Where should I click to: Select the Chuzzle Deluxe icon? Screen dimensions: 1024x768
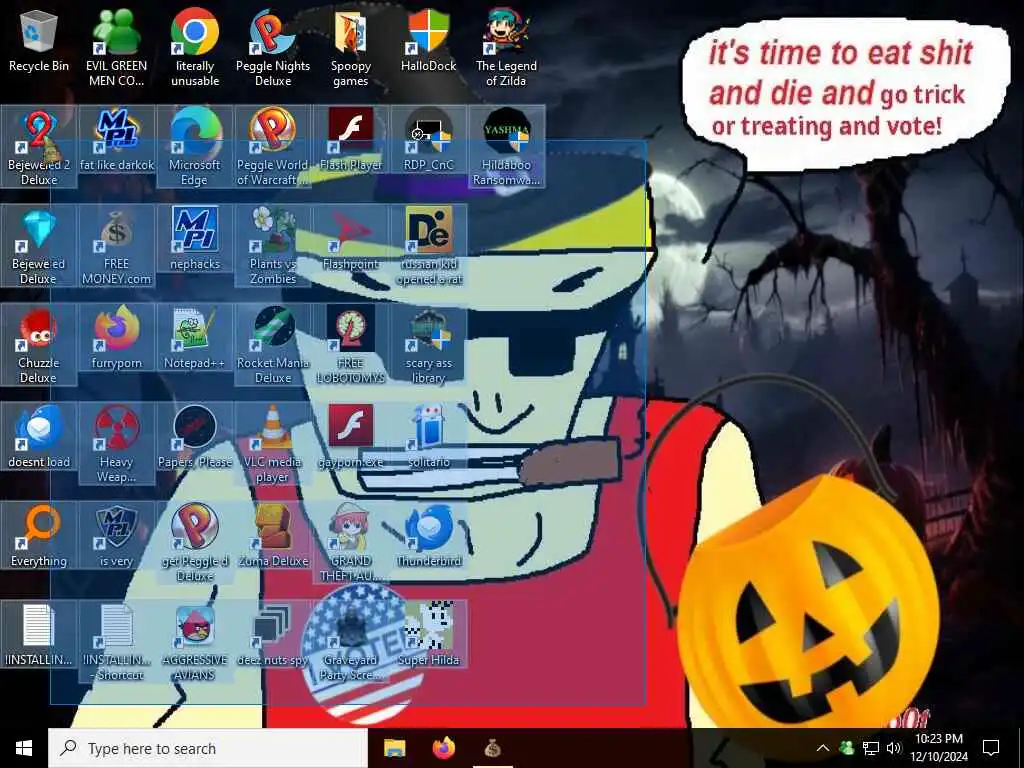(x=39, y=345)
